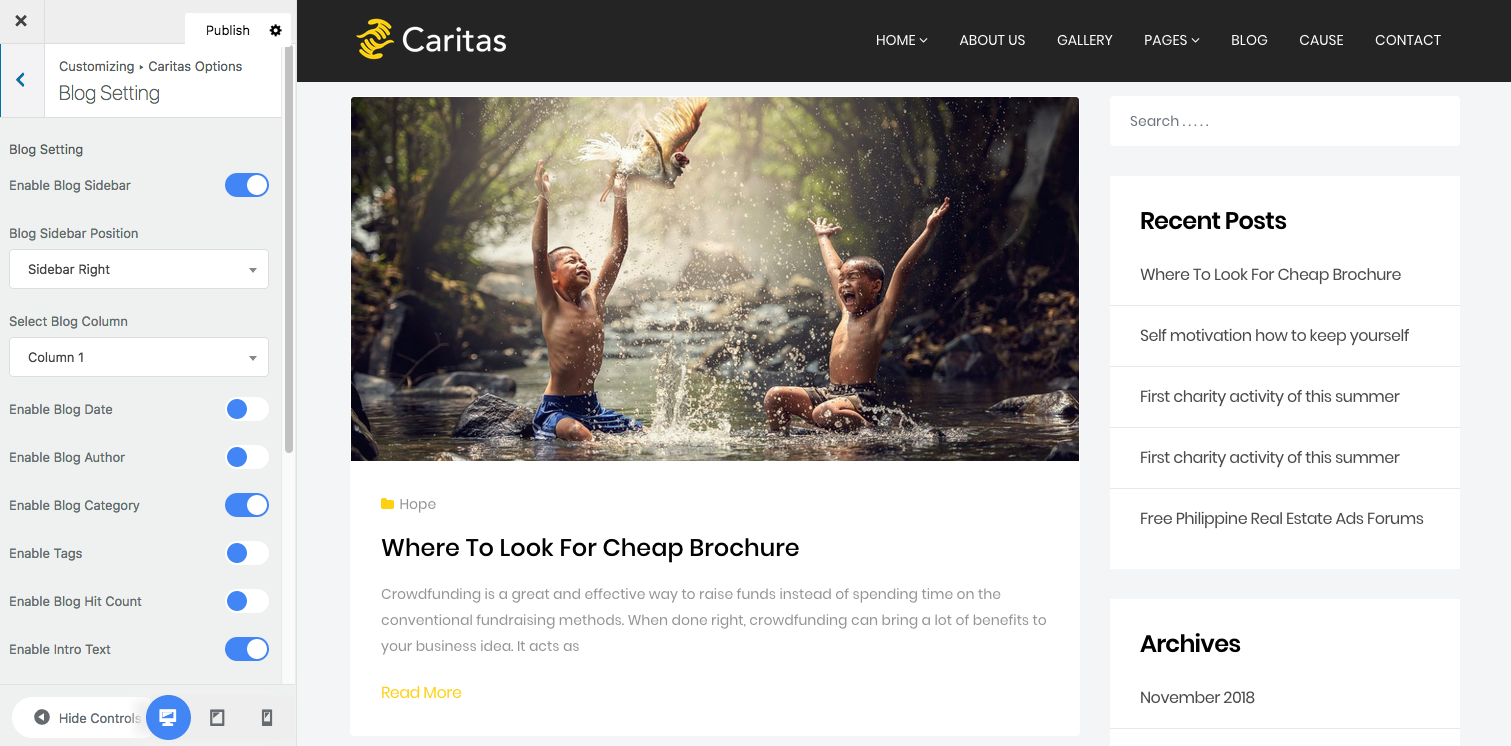1511x746 pixels.
Task: Open Blog Sidebar Position dropdown
Action: tap(139, 269)
